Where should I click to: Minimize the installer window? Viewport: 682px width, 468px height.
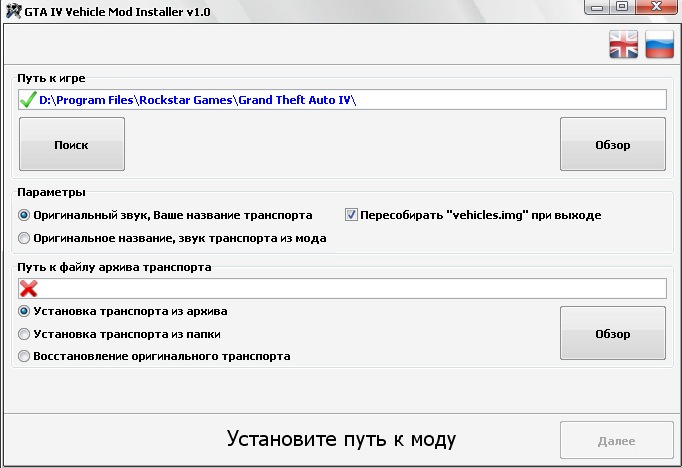597,7
